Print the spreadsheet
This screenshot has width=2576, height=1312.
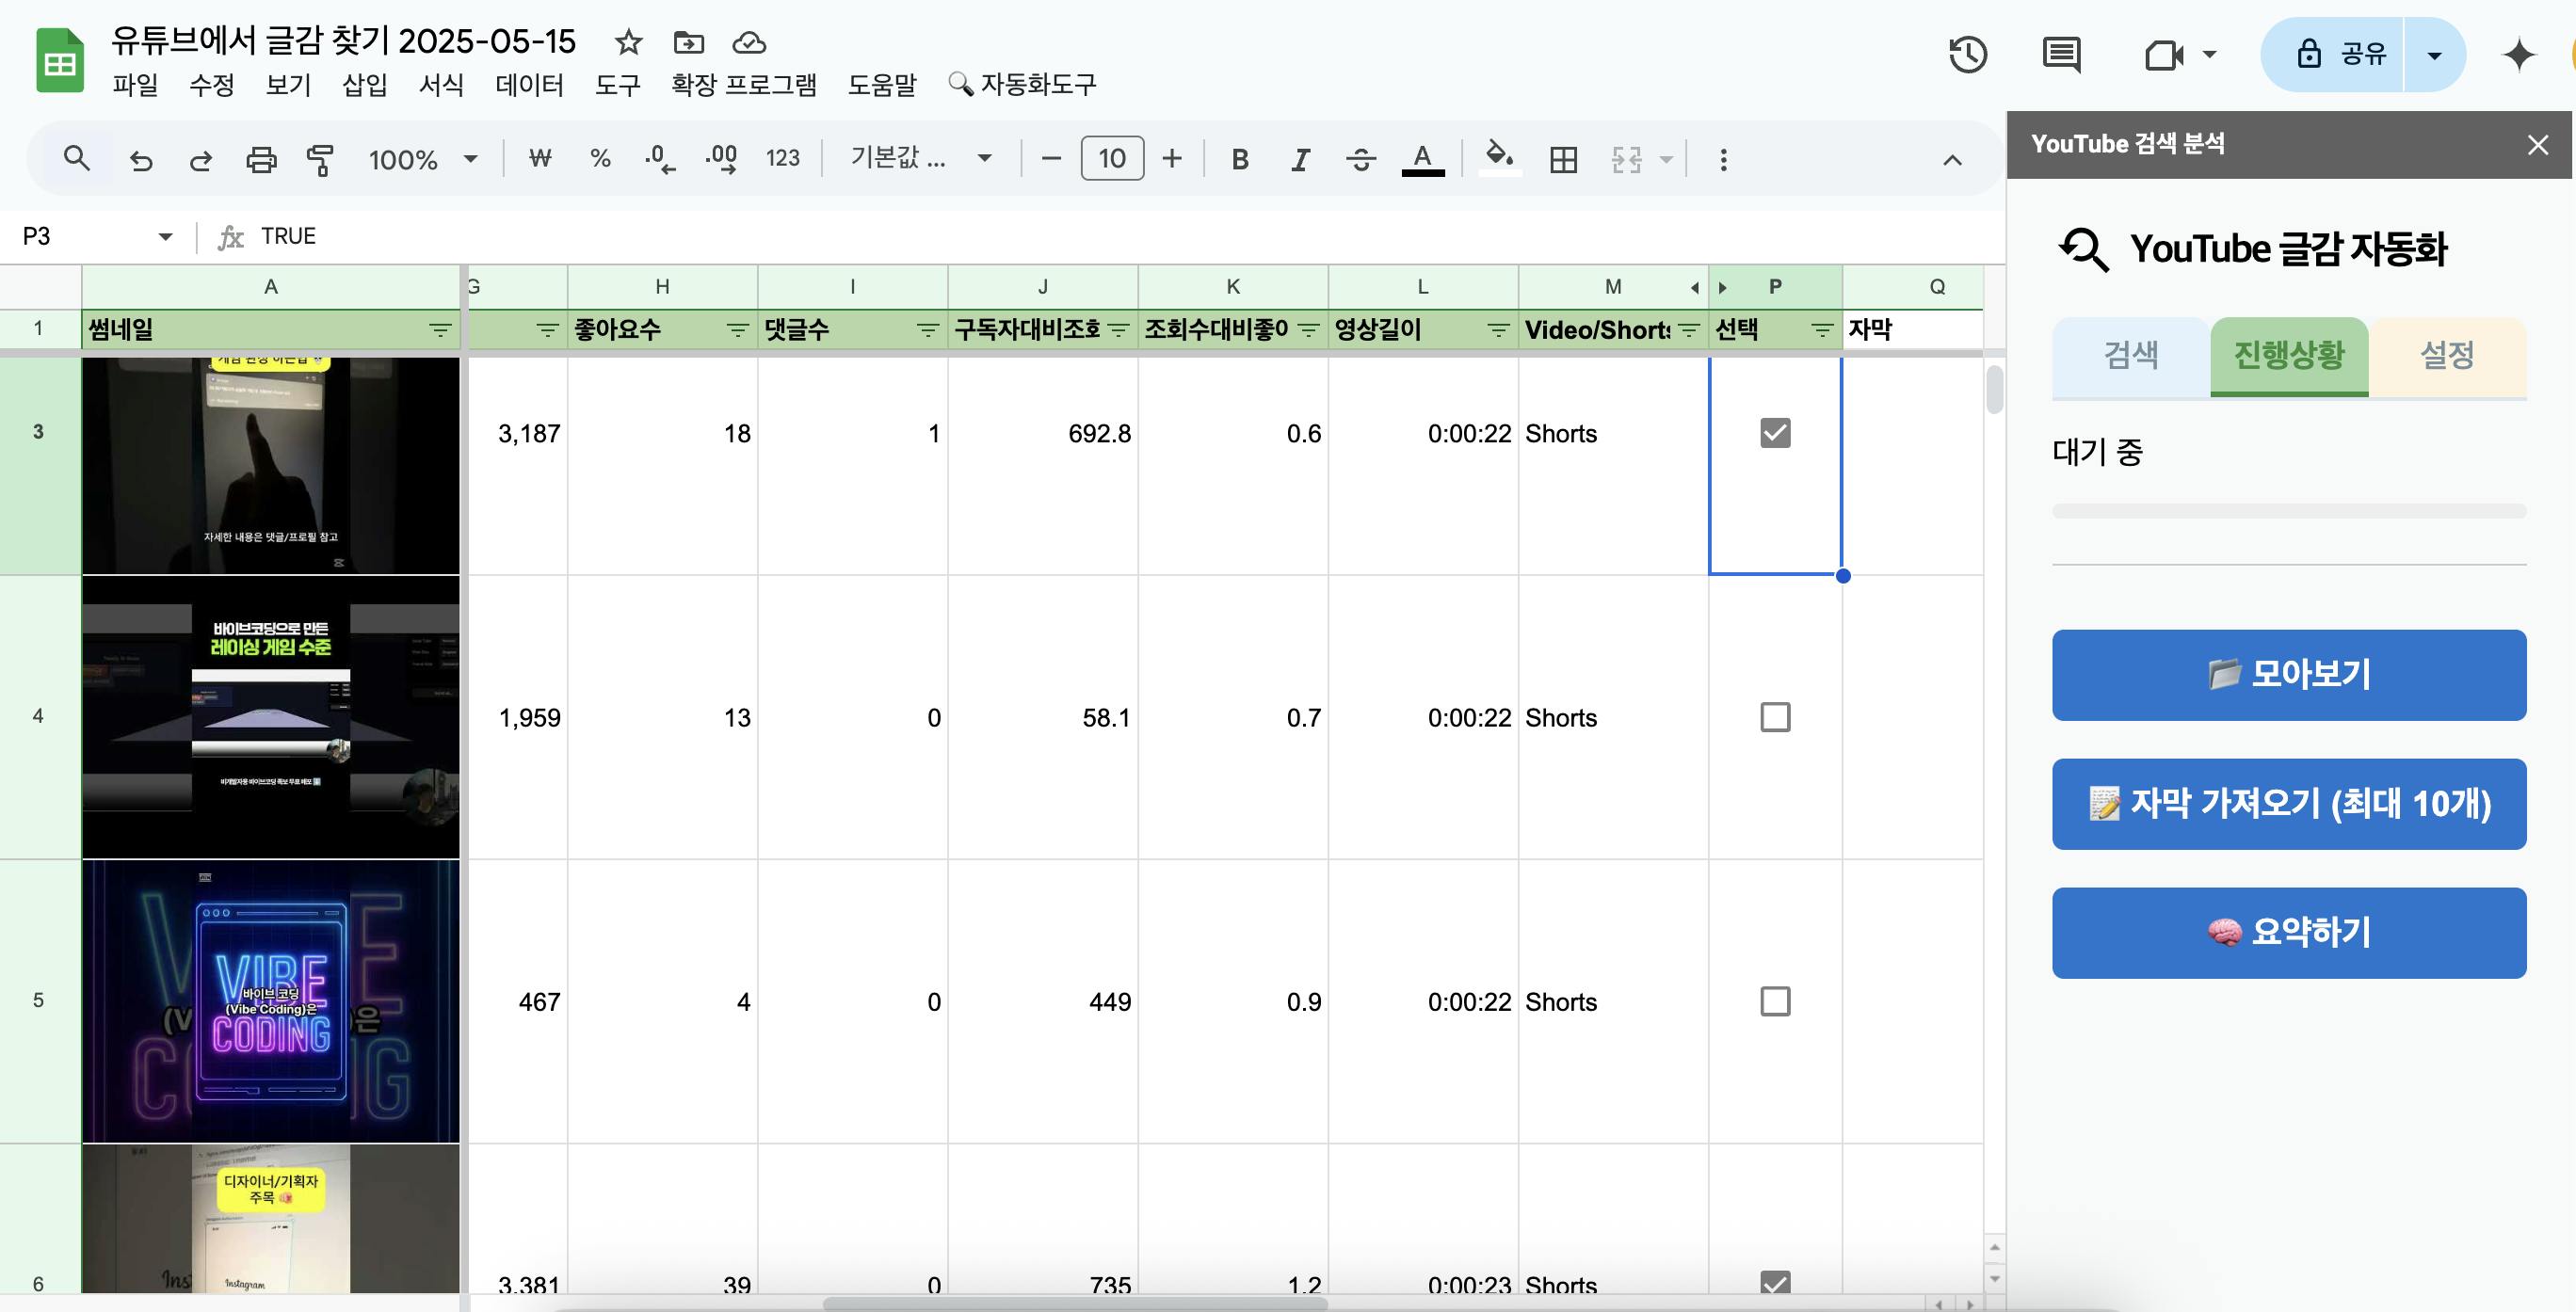pos(261,159)
